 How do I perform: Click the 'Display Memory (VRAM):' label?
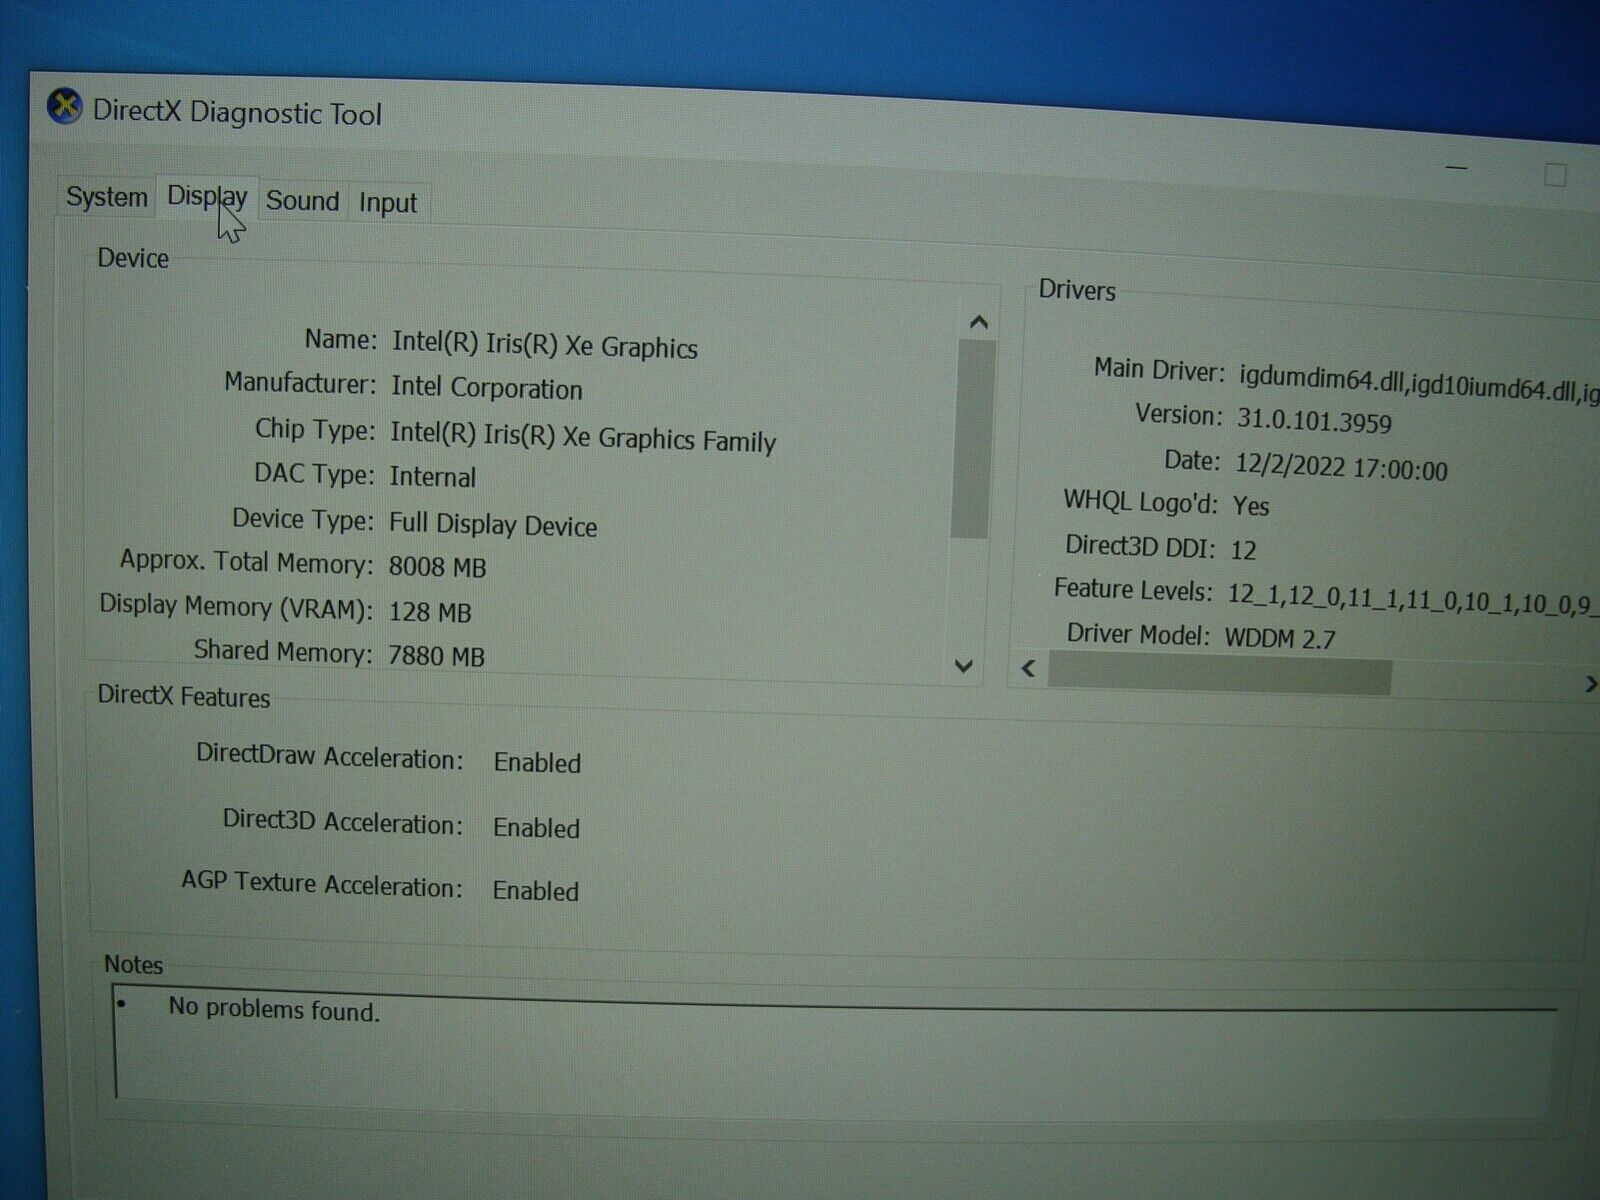pyautogui.click(x=236, y=607)
